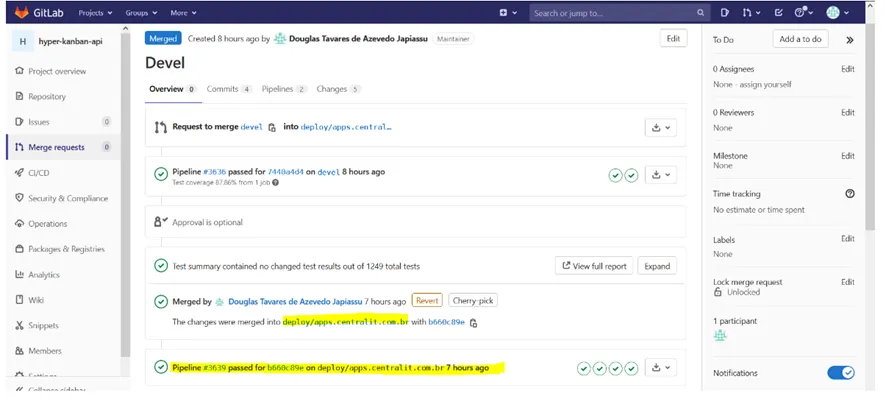
Task: Click the Edit merge request button
Action: pos(673,38)
